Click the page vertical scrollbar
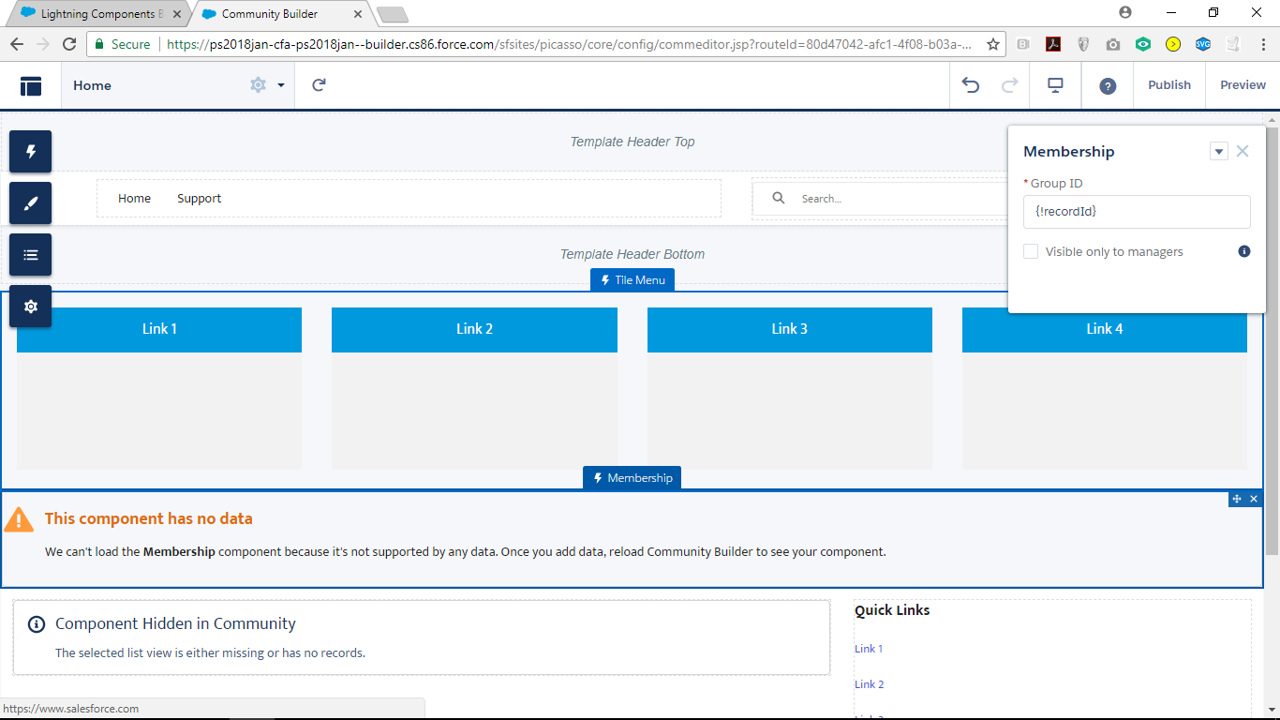Image resolution: width=1280 pixels, height=720 pixels. click(x=1272, y=340)
